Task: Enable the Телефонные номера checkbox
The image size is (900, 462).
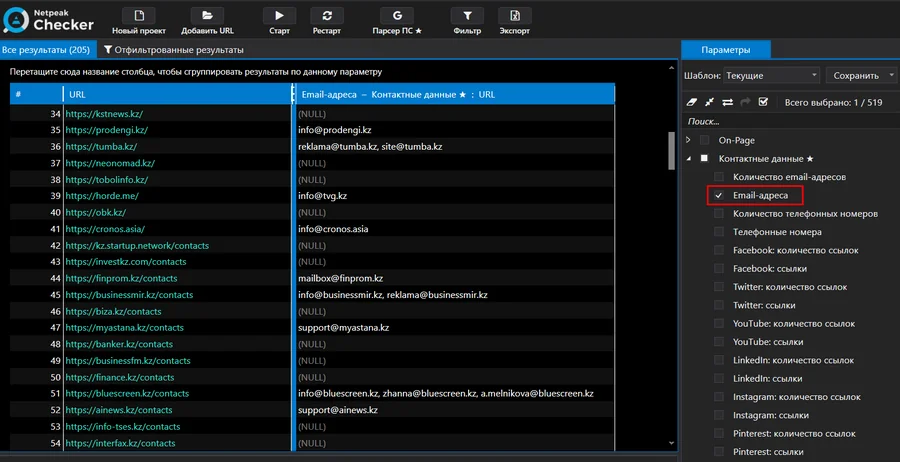Action: coord(719,232)
